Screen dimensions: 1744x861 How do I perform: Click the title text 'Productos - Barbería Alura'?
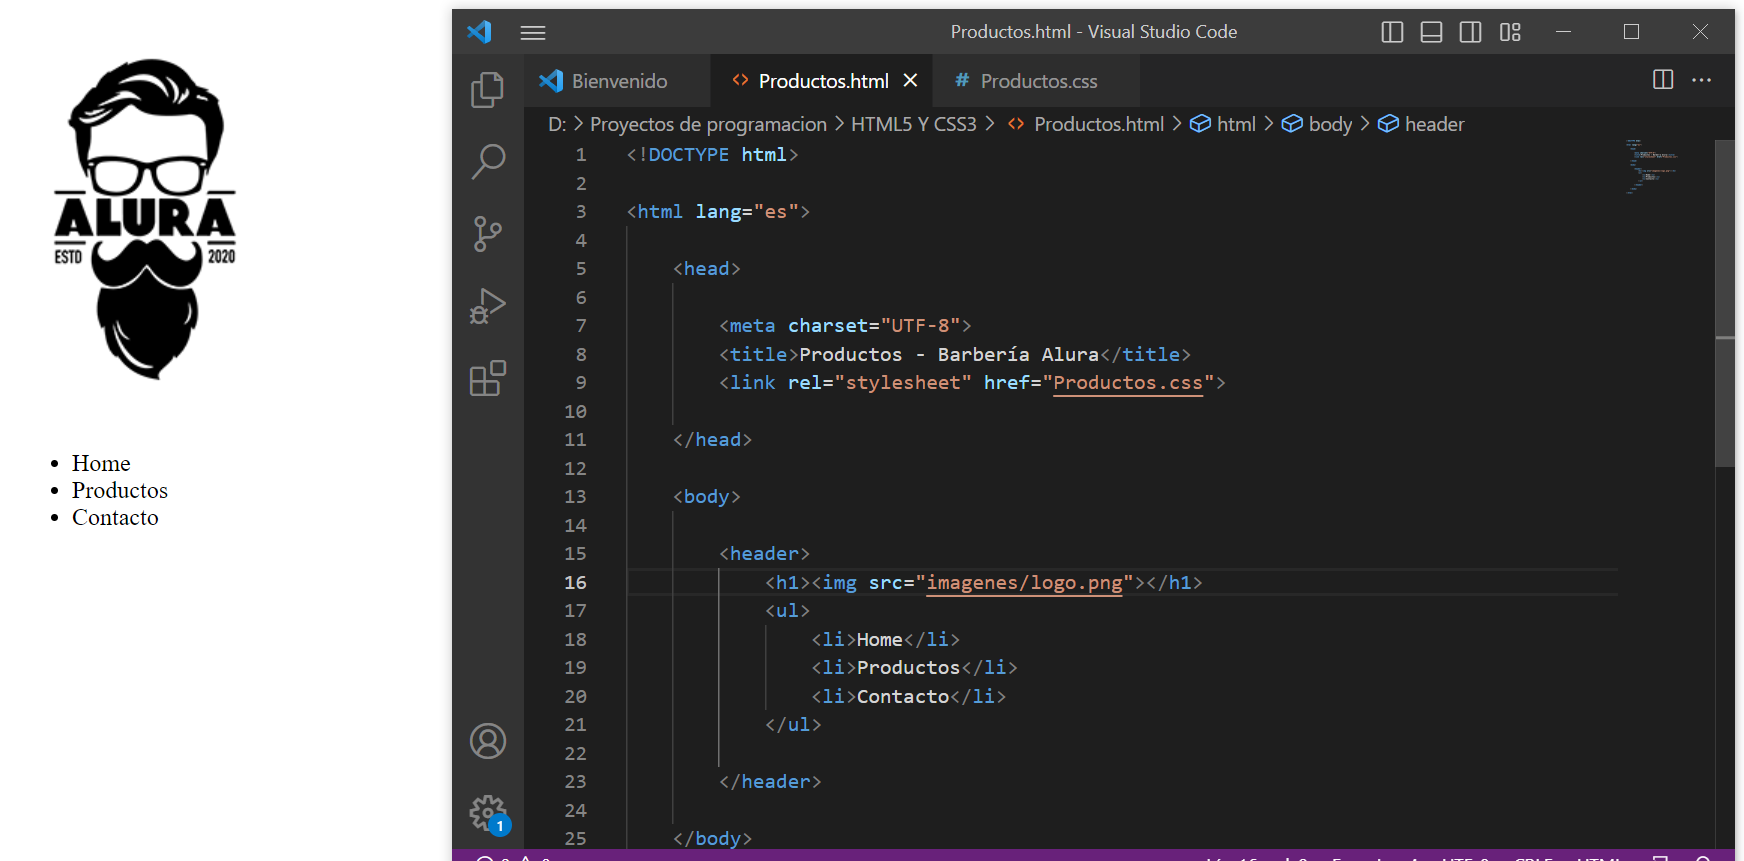(x=949, y=355)
